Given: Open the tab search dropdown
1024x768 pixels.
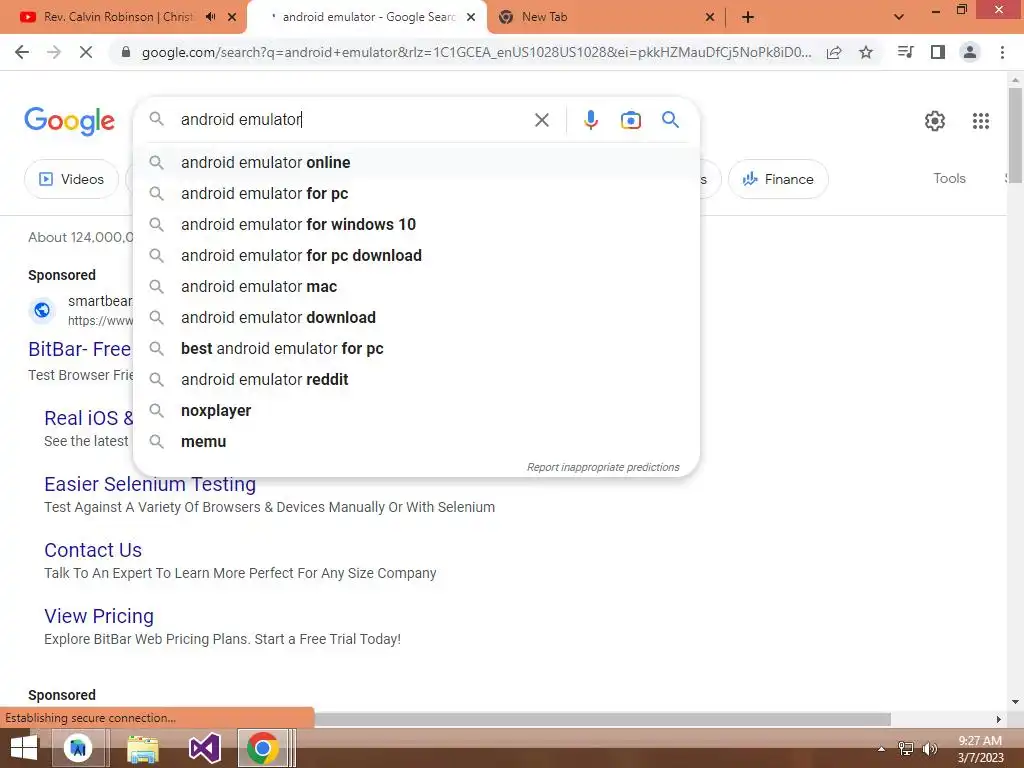Looking at the screenshot, I should (x=899, y=17).
